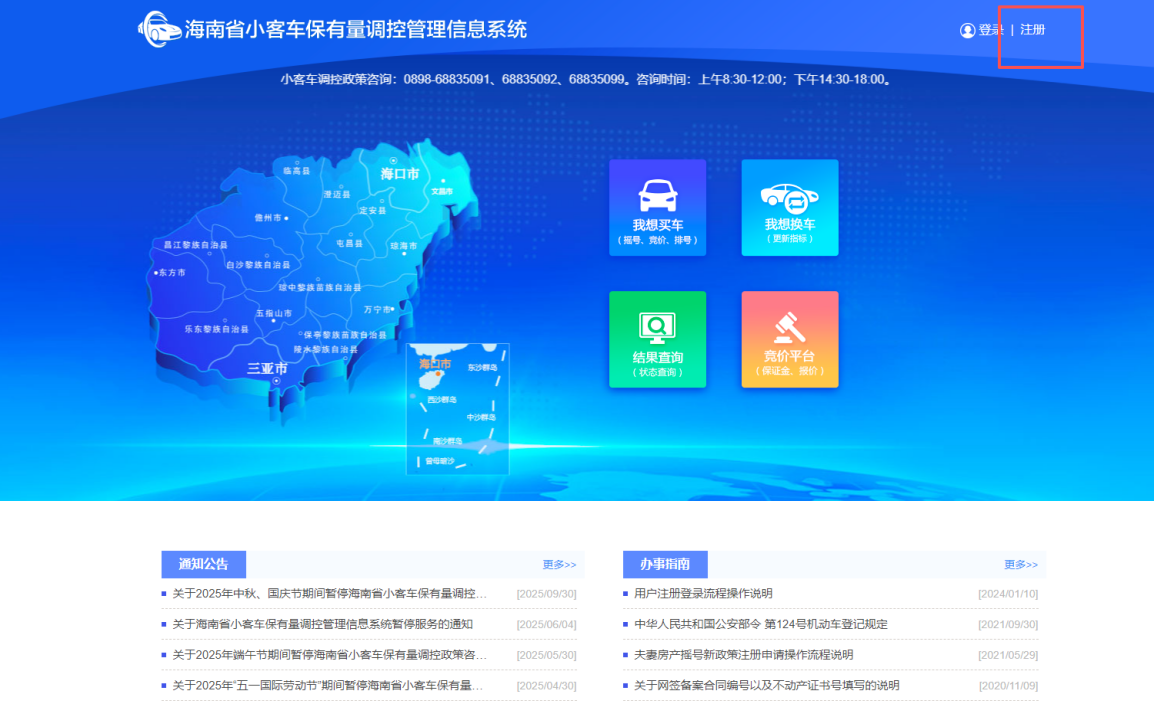
Task: Open 结果查询 via the magnifier screen icon
Action: coord(657,338)
